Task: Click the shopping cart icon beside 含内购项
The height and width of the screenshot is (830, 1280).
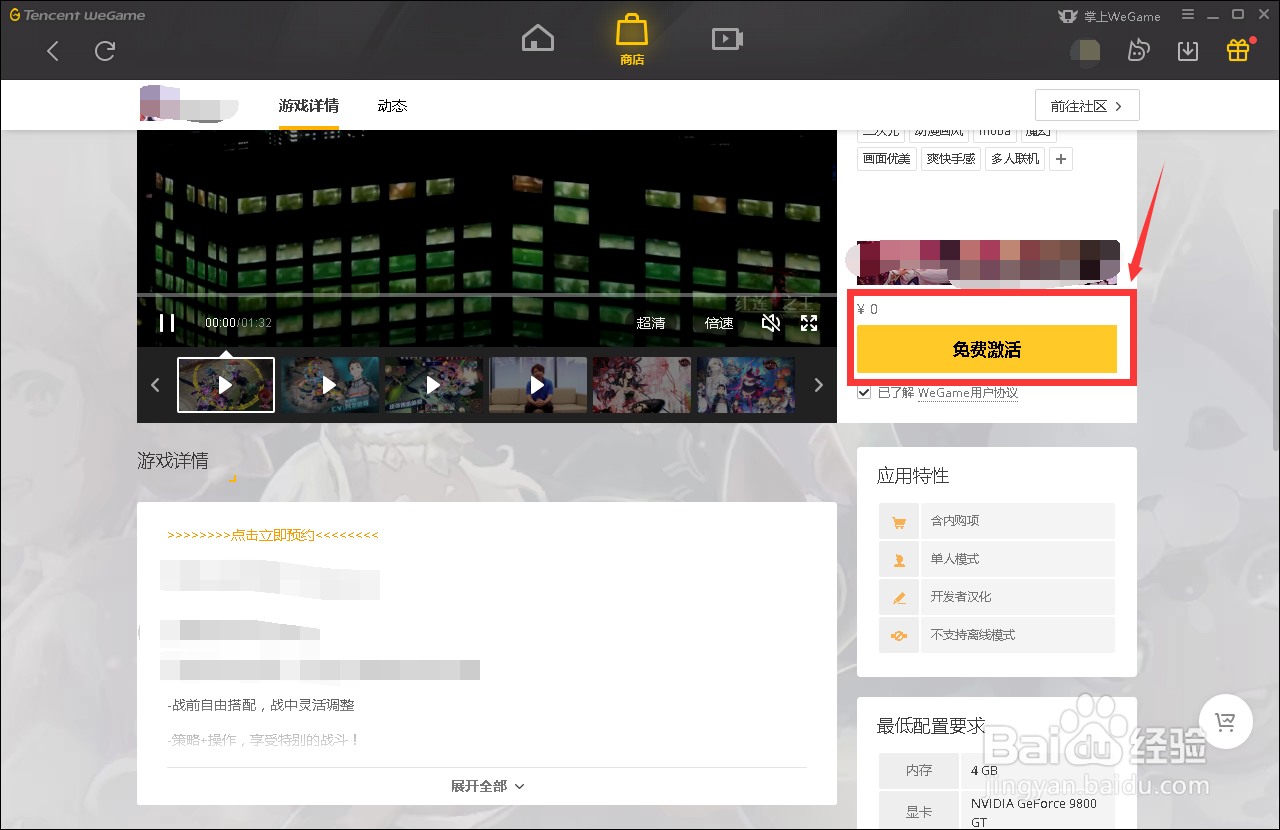Action: coord(899,521)
